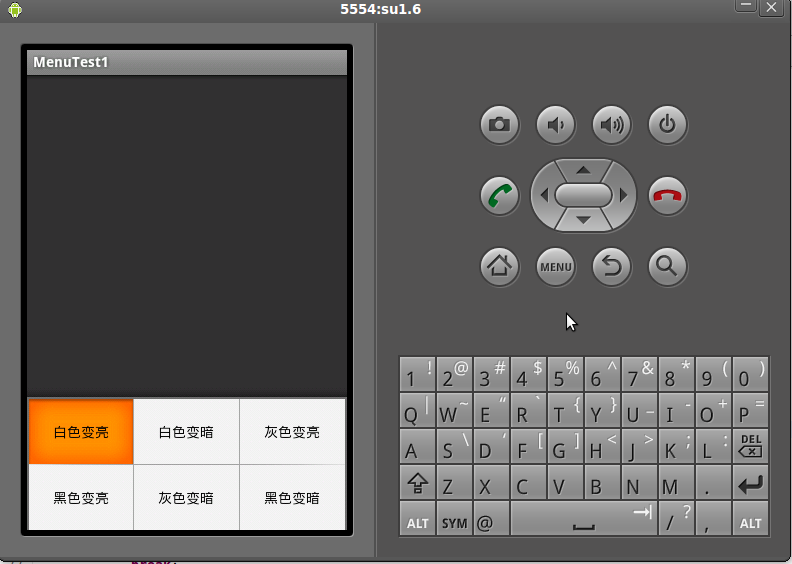This screenshot has width=792, height=564.
Task: Click the SYM key
Action: click(454, 519)
